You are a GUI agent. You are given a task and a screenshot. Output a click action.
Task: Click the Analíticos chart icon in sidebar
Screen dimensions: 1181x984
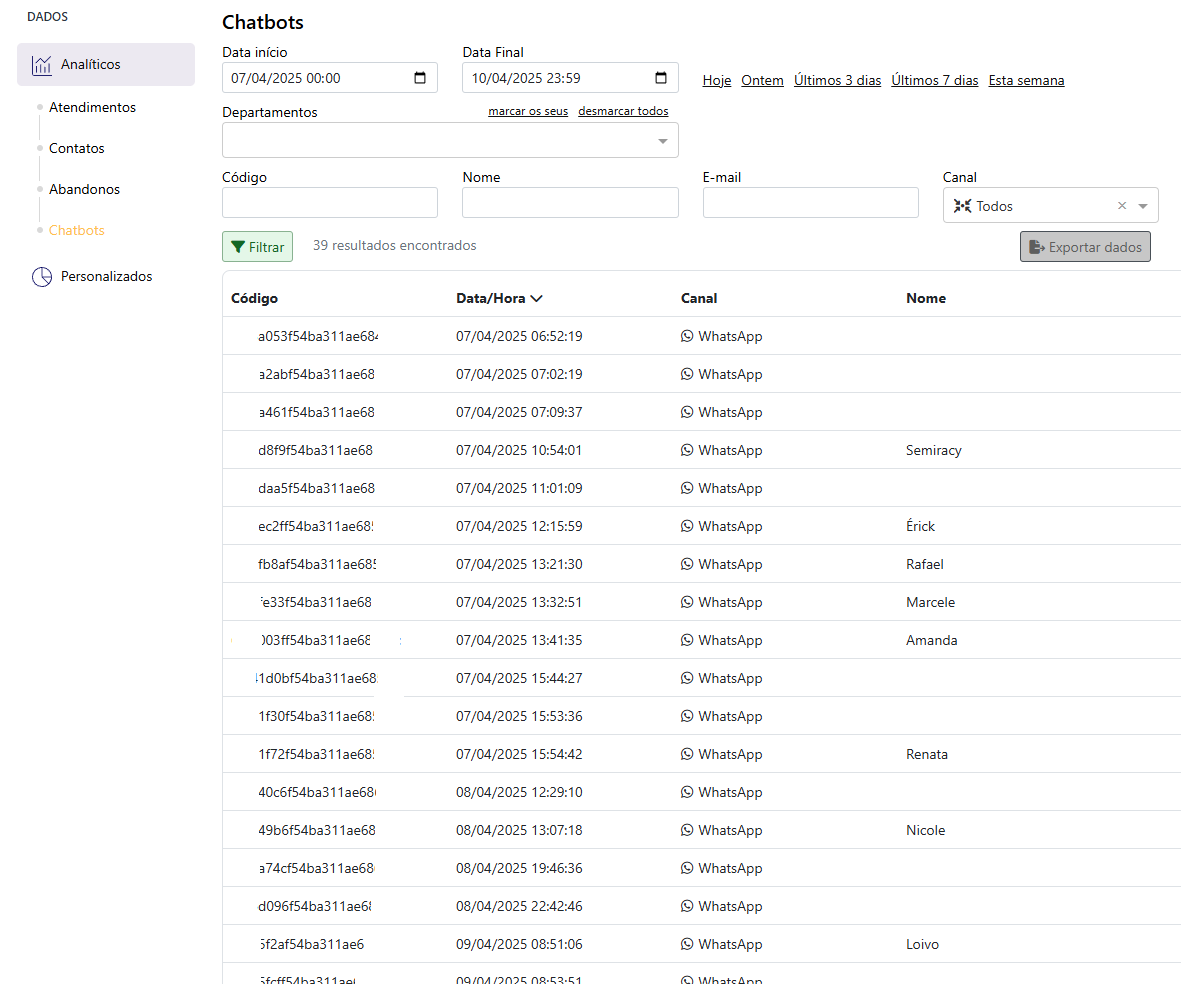[41, 65]
